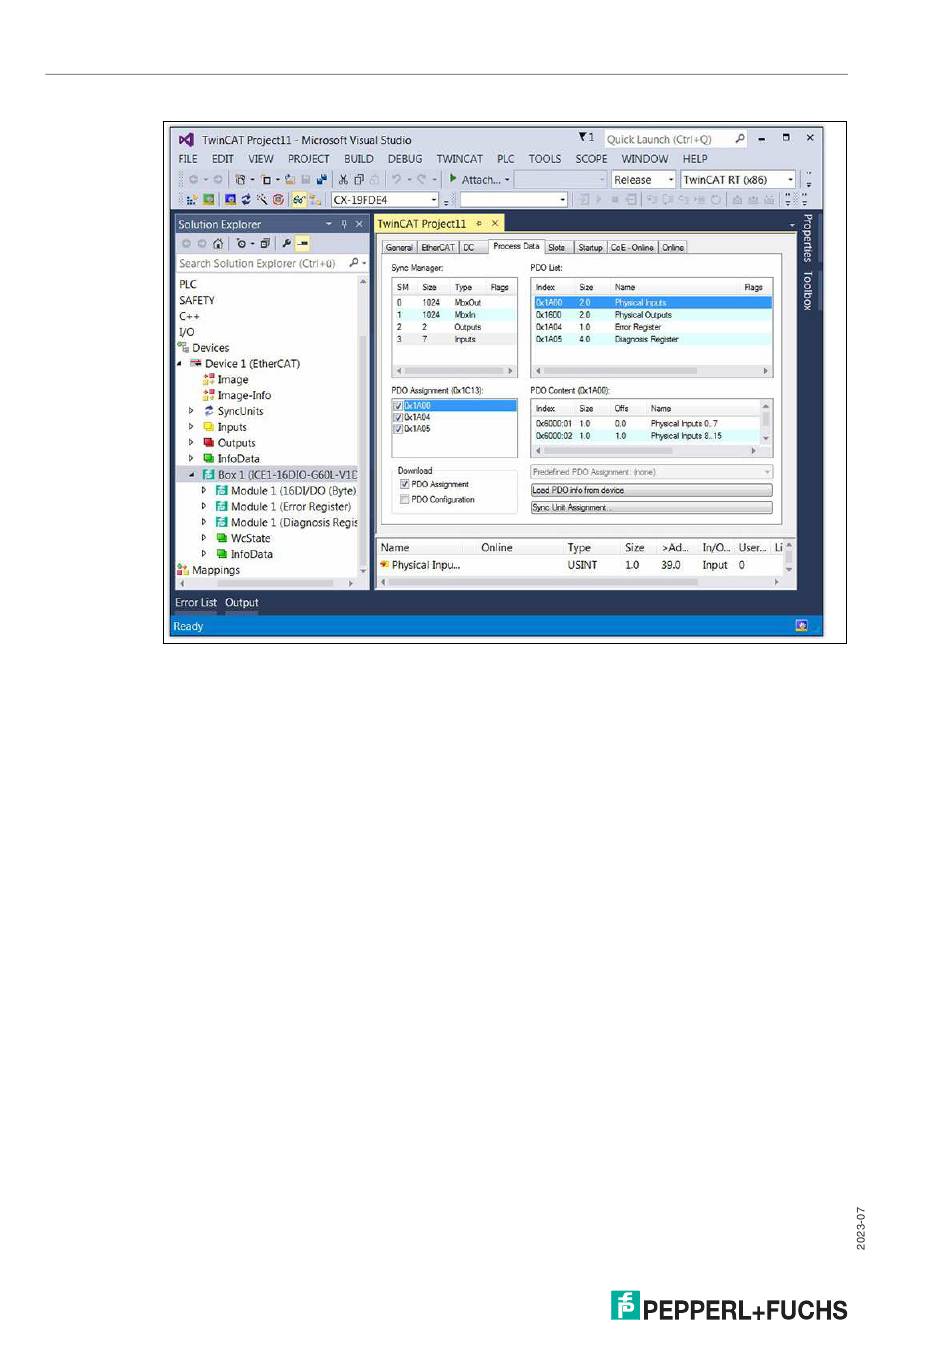Collapse the Device 1 (EtherCAT) tree node
Image resolution: width=950 pixels, height=1360 pixels.
pyautogui.click(x=180, y=364)
